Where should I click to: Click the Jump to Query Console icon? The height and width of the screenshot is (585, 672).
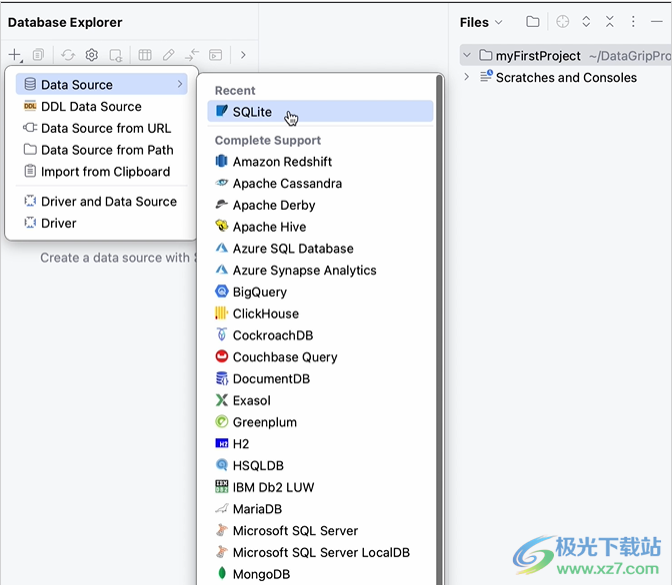coord(116,55)
